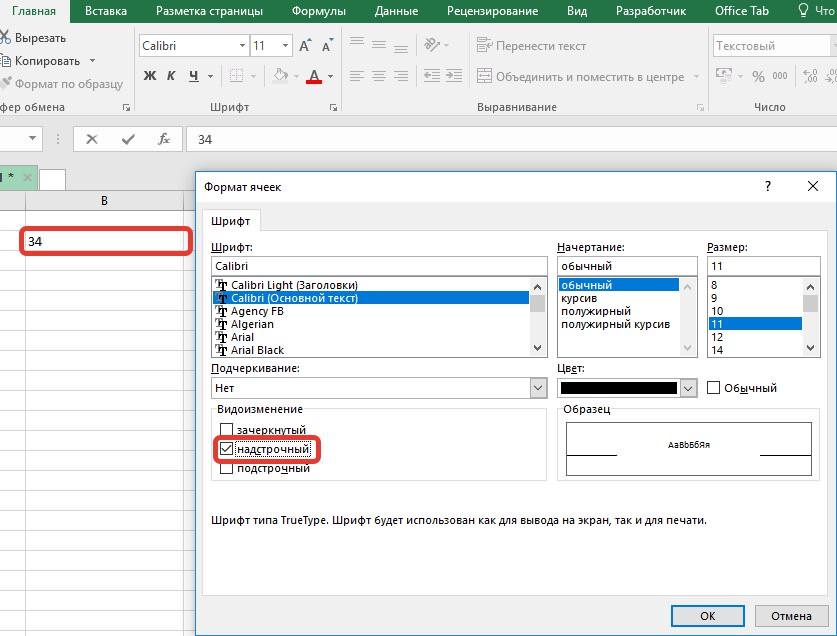The image size is (837, 636).
Task: Expand the Цвет color dropdown arrow
Action: (688, 388)
